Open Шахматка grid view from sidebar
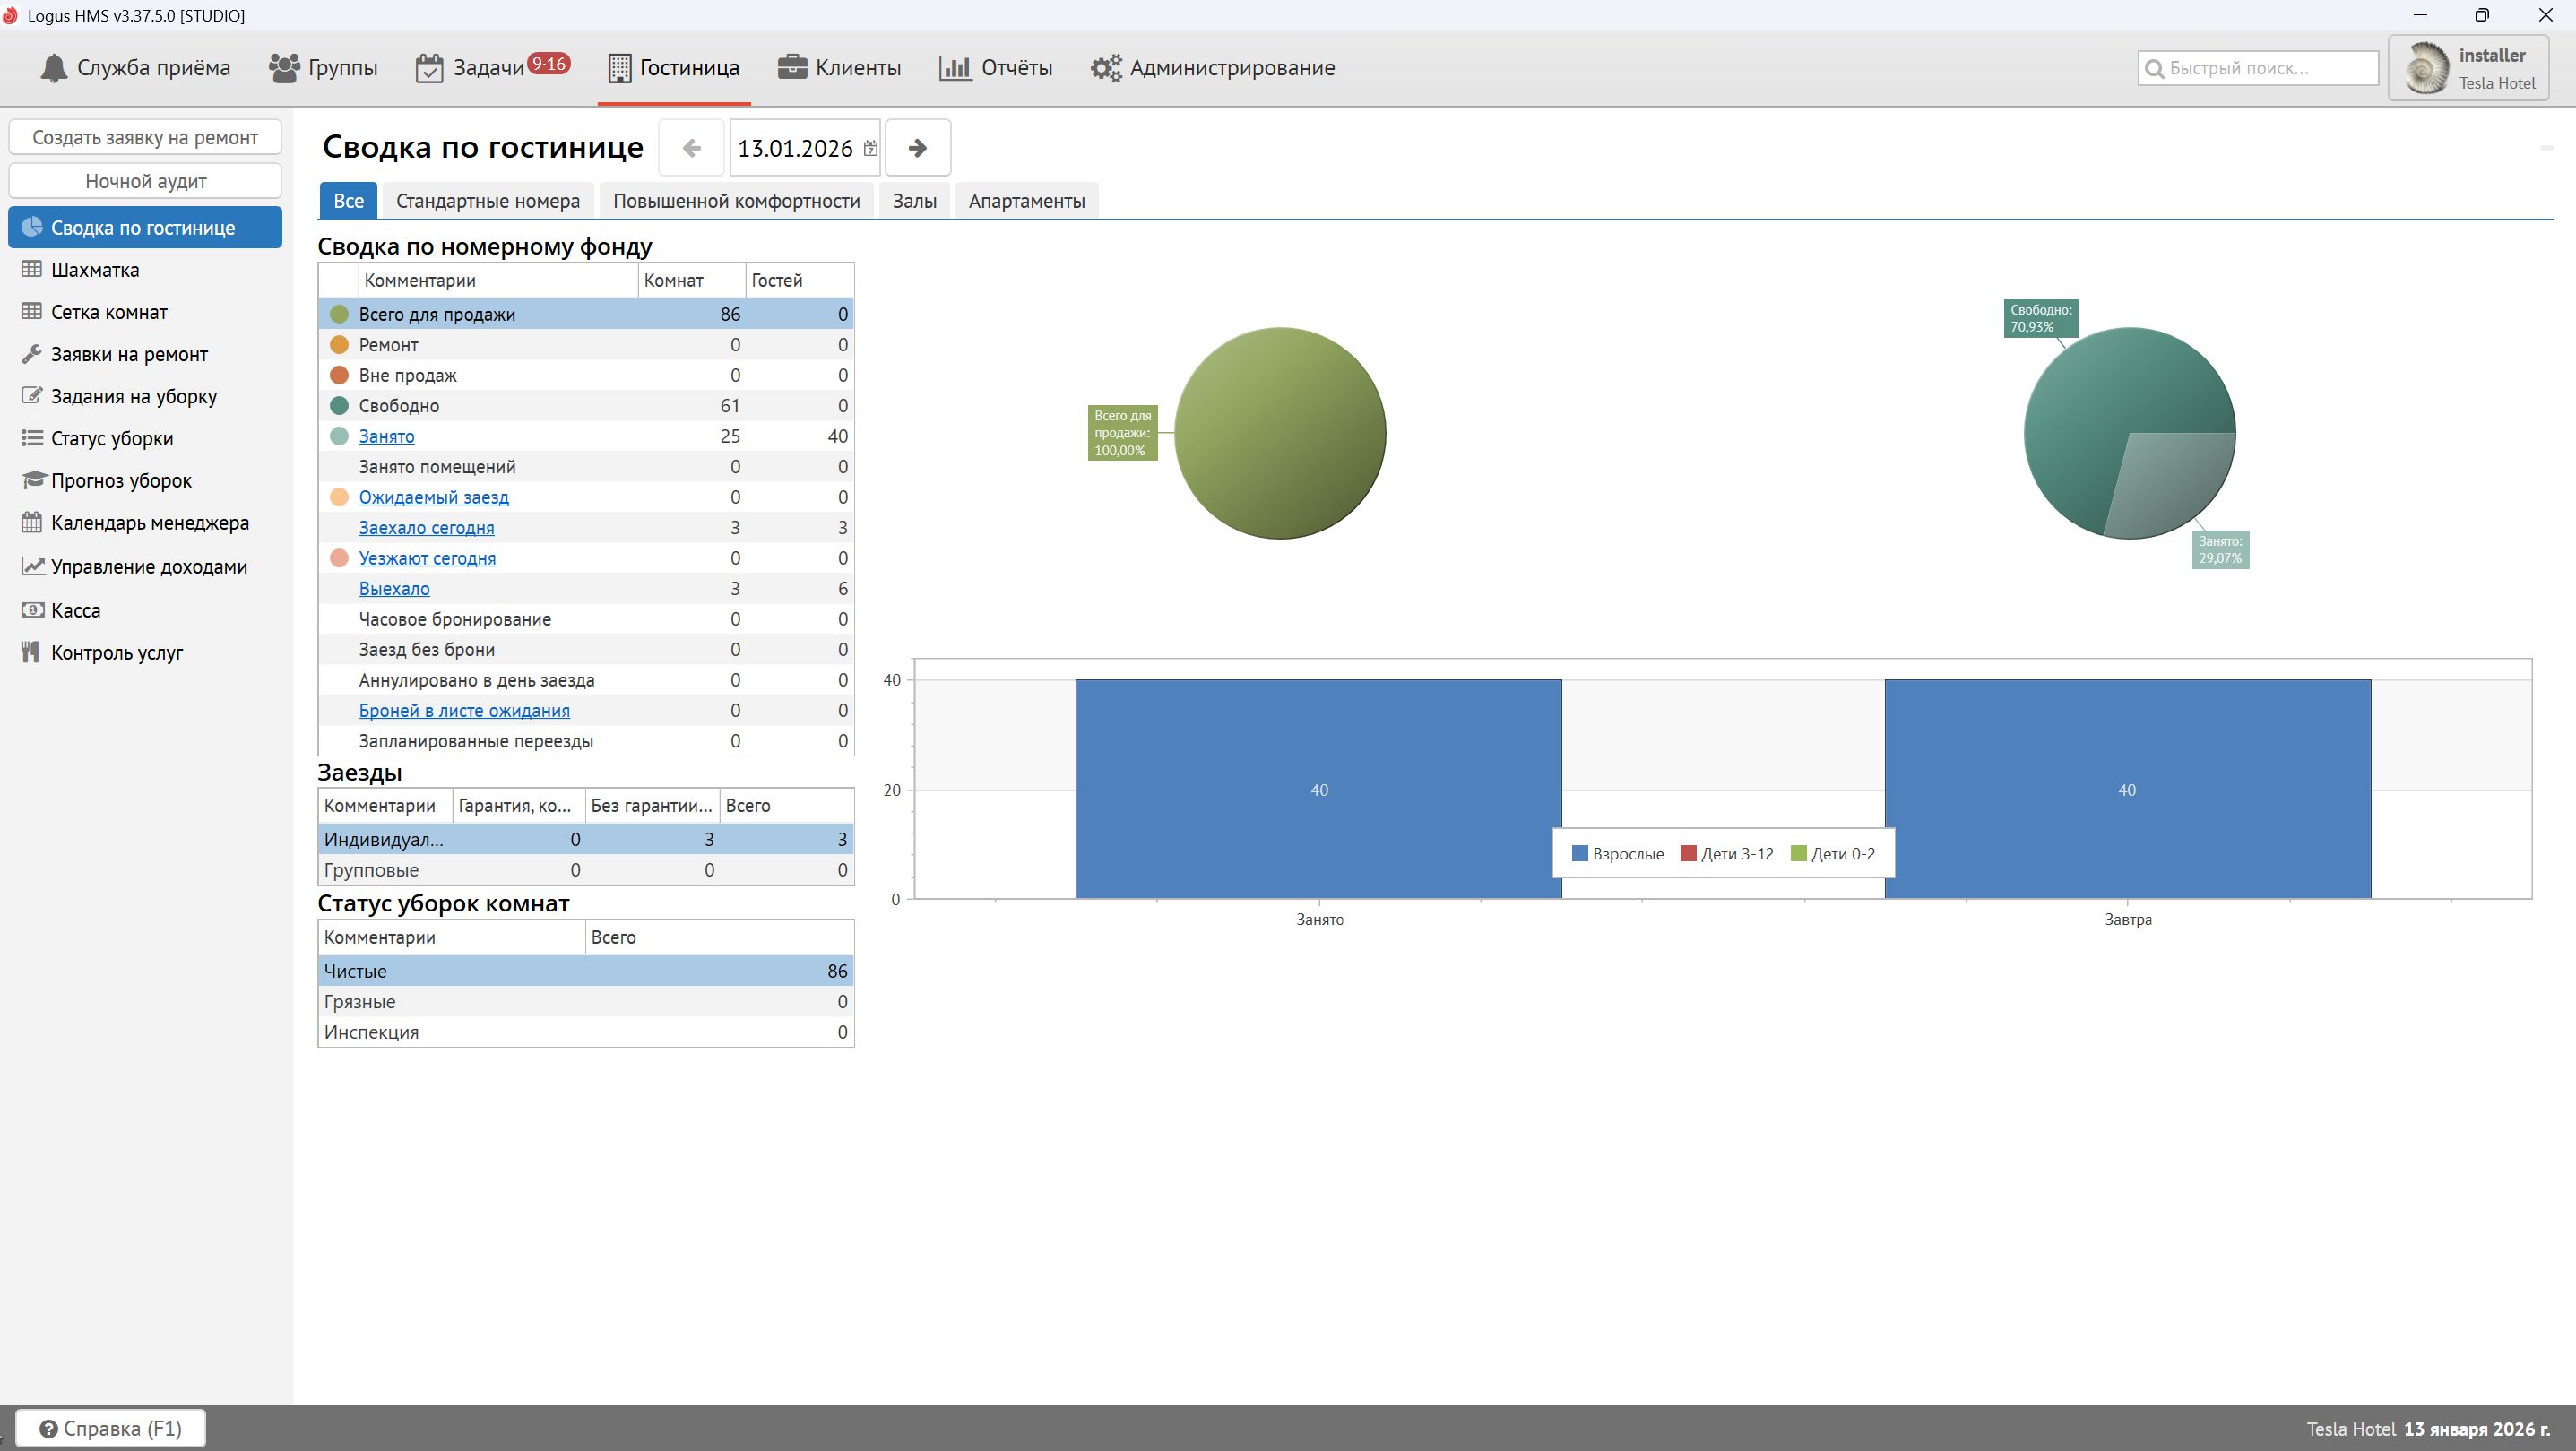Viewport: 2576px width, 1451px height. [95, 270]
